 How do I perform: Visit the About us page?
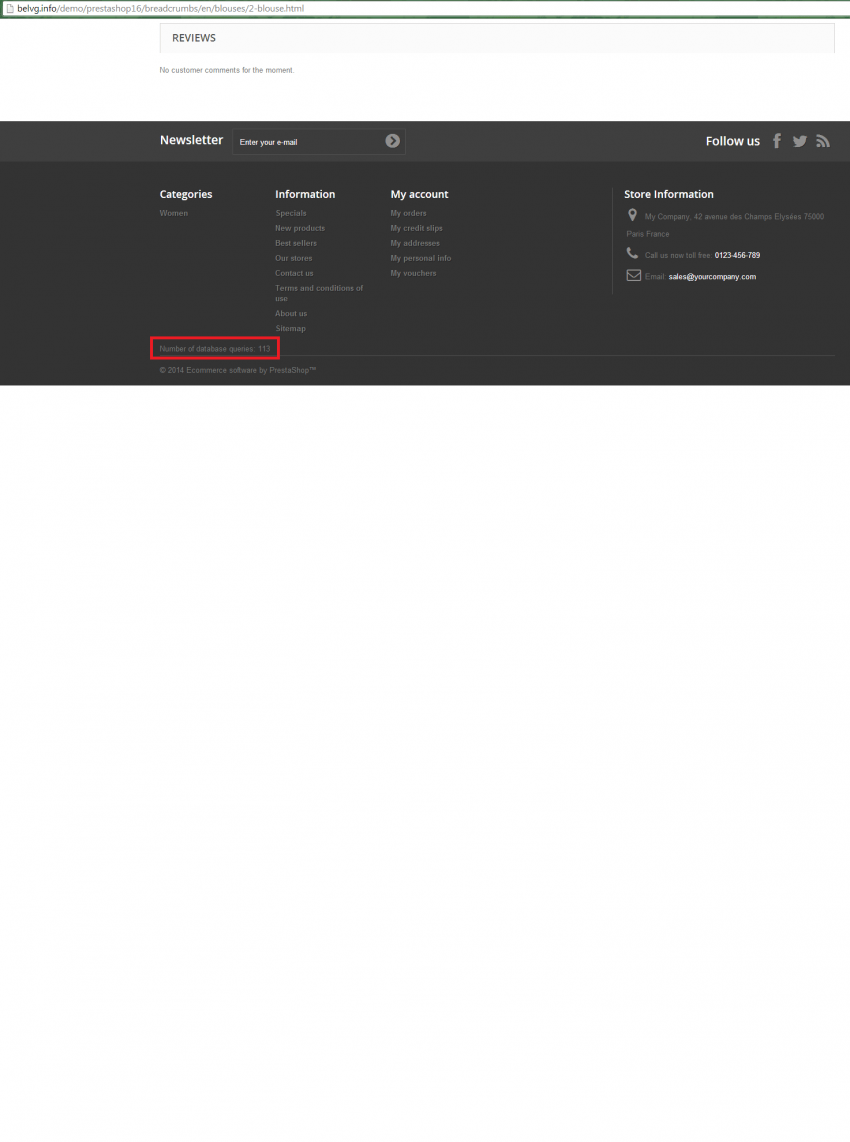291,313
